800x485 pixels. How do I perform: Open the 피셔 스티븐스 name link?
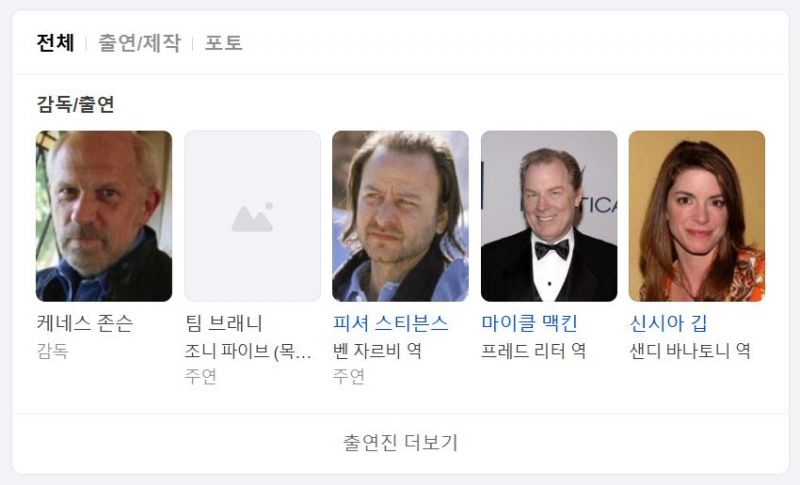[390, 324]
